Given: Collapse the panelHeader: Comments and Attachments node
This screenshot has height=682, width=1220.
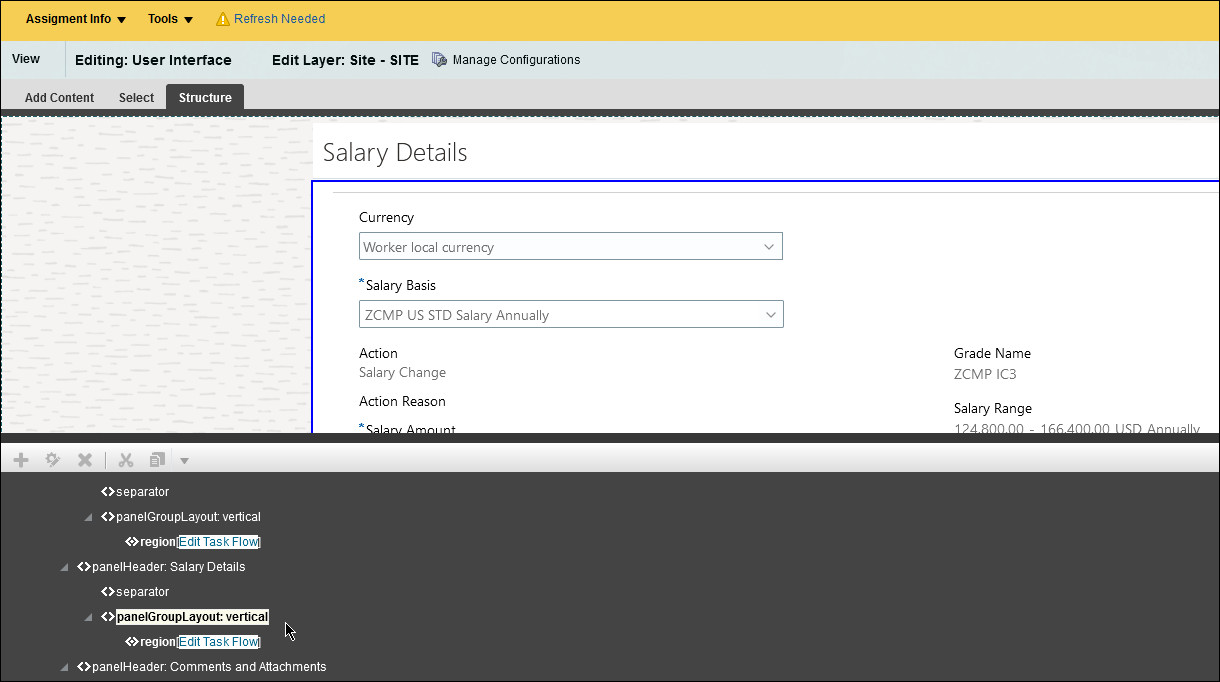Looking at the screenshot, I should 65,667.
